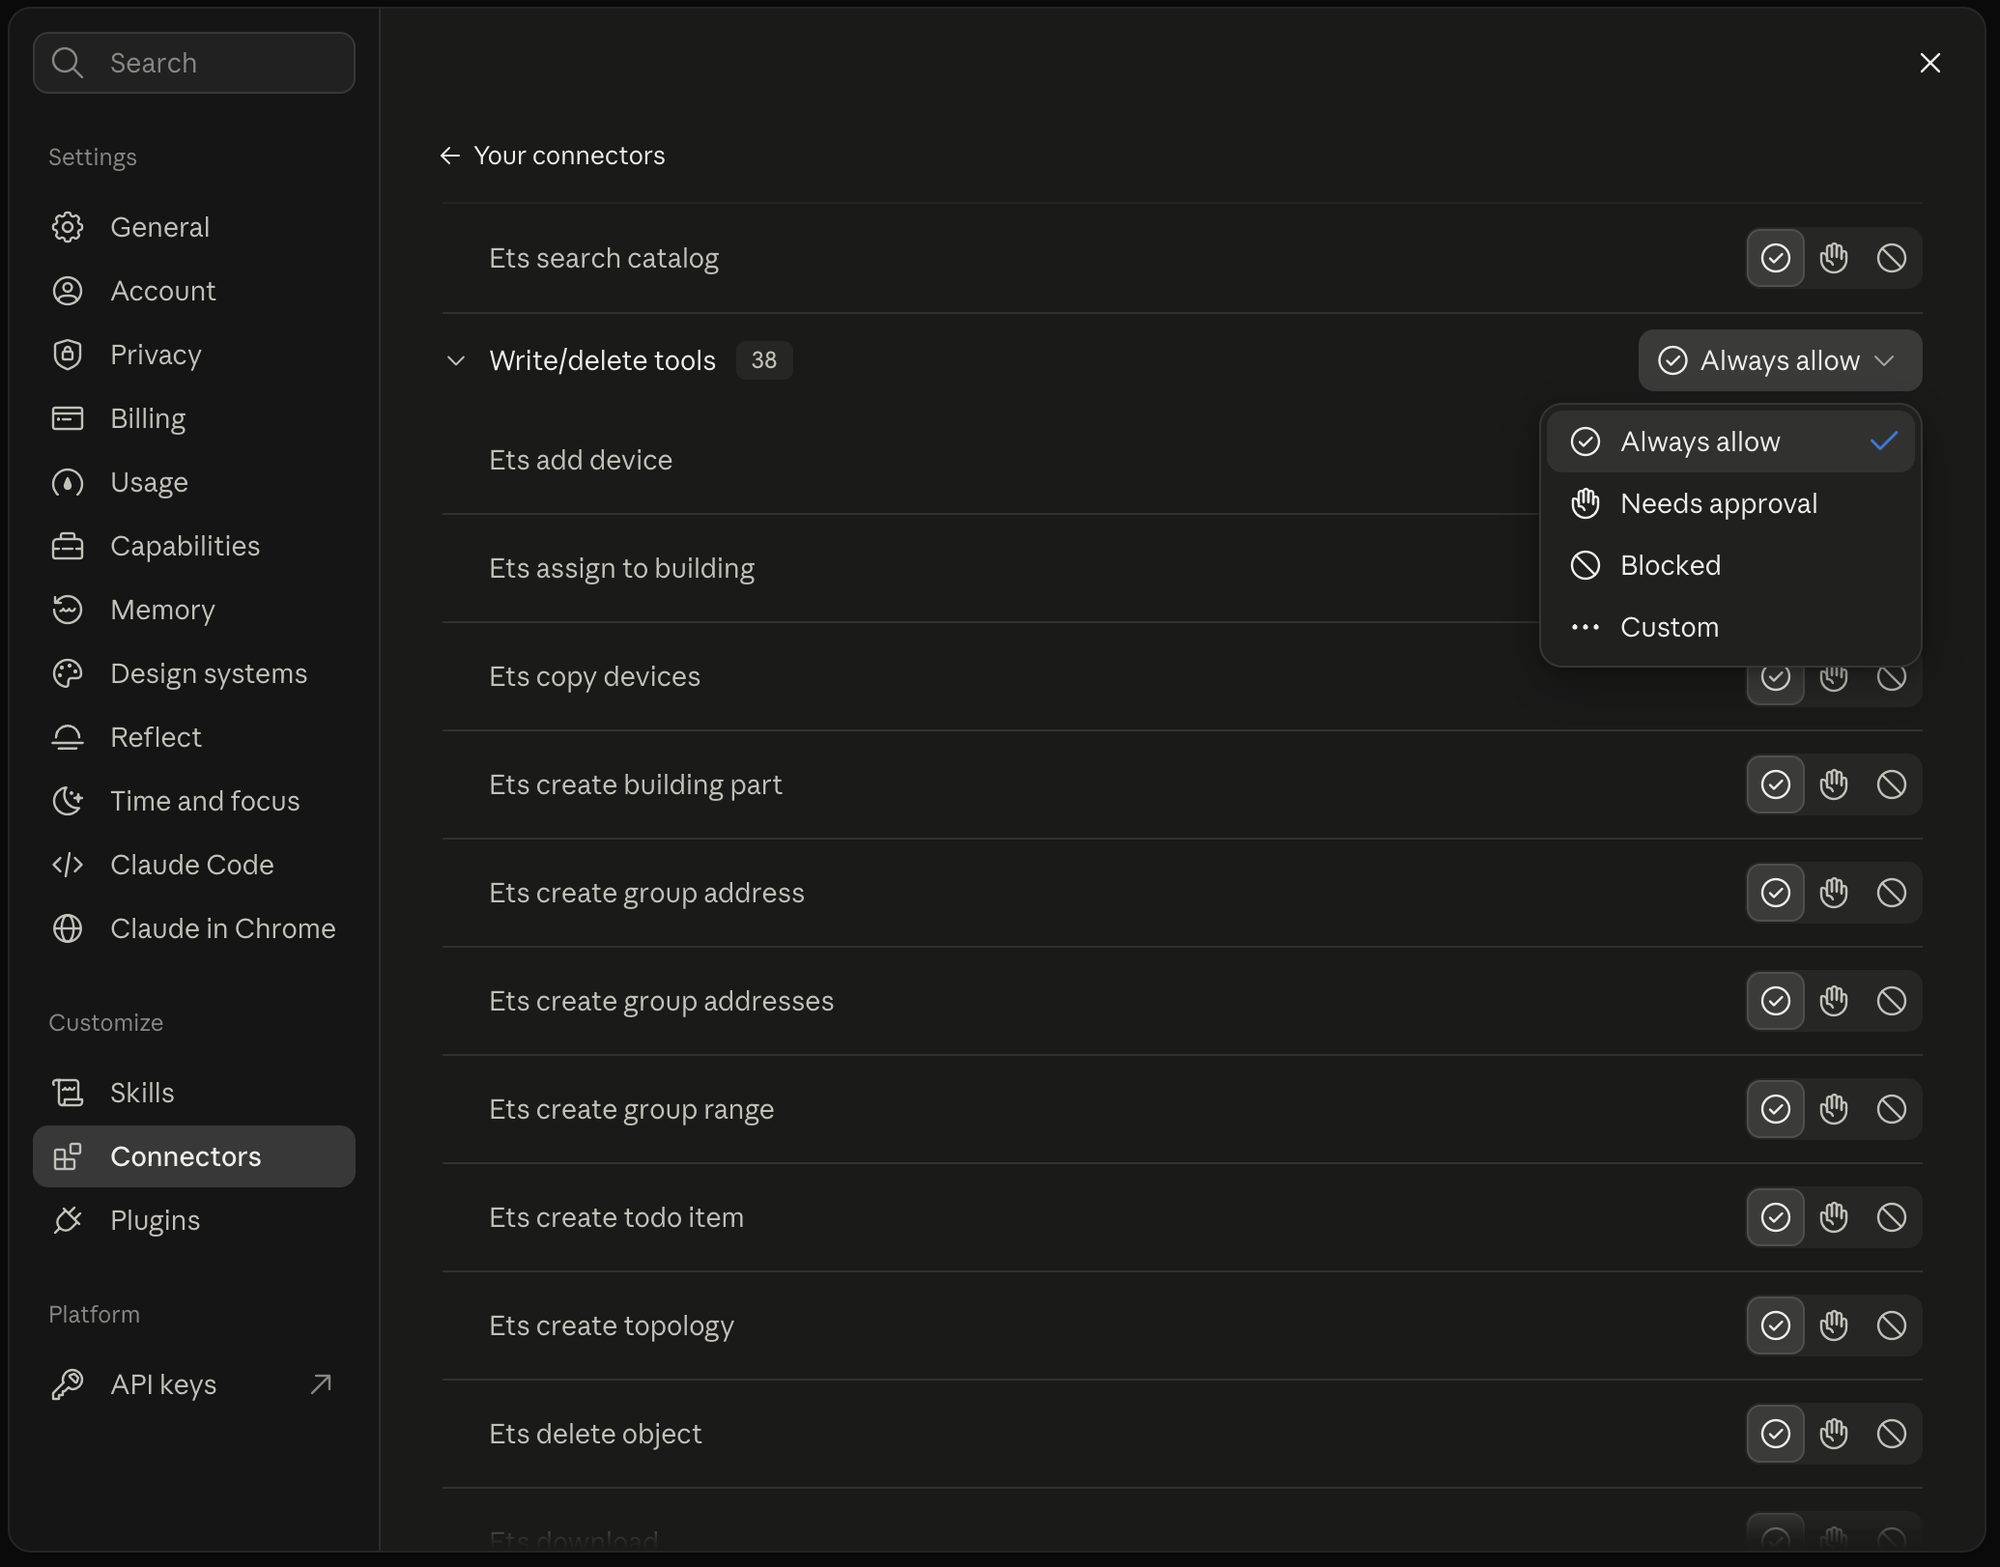Click the Ets add device row label
The image size is (2000, 1567).
click(581, 460)
